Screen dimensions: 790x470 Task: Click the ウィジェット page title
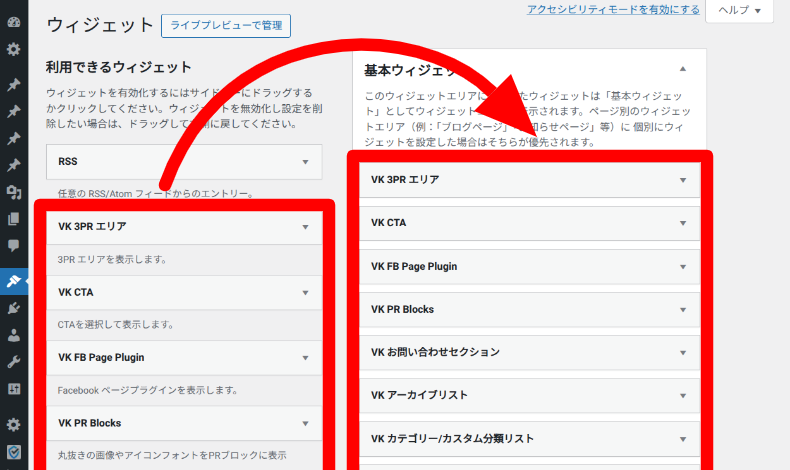pyautogui.click(x=100, y=25)
